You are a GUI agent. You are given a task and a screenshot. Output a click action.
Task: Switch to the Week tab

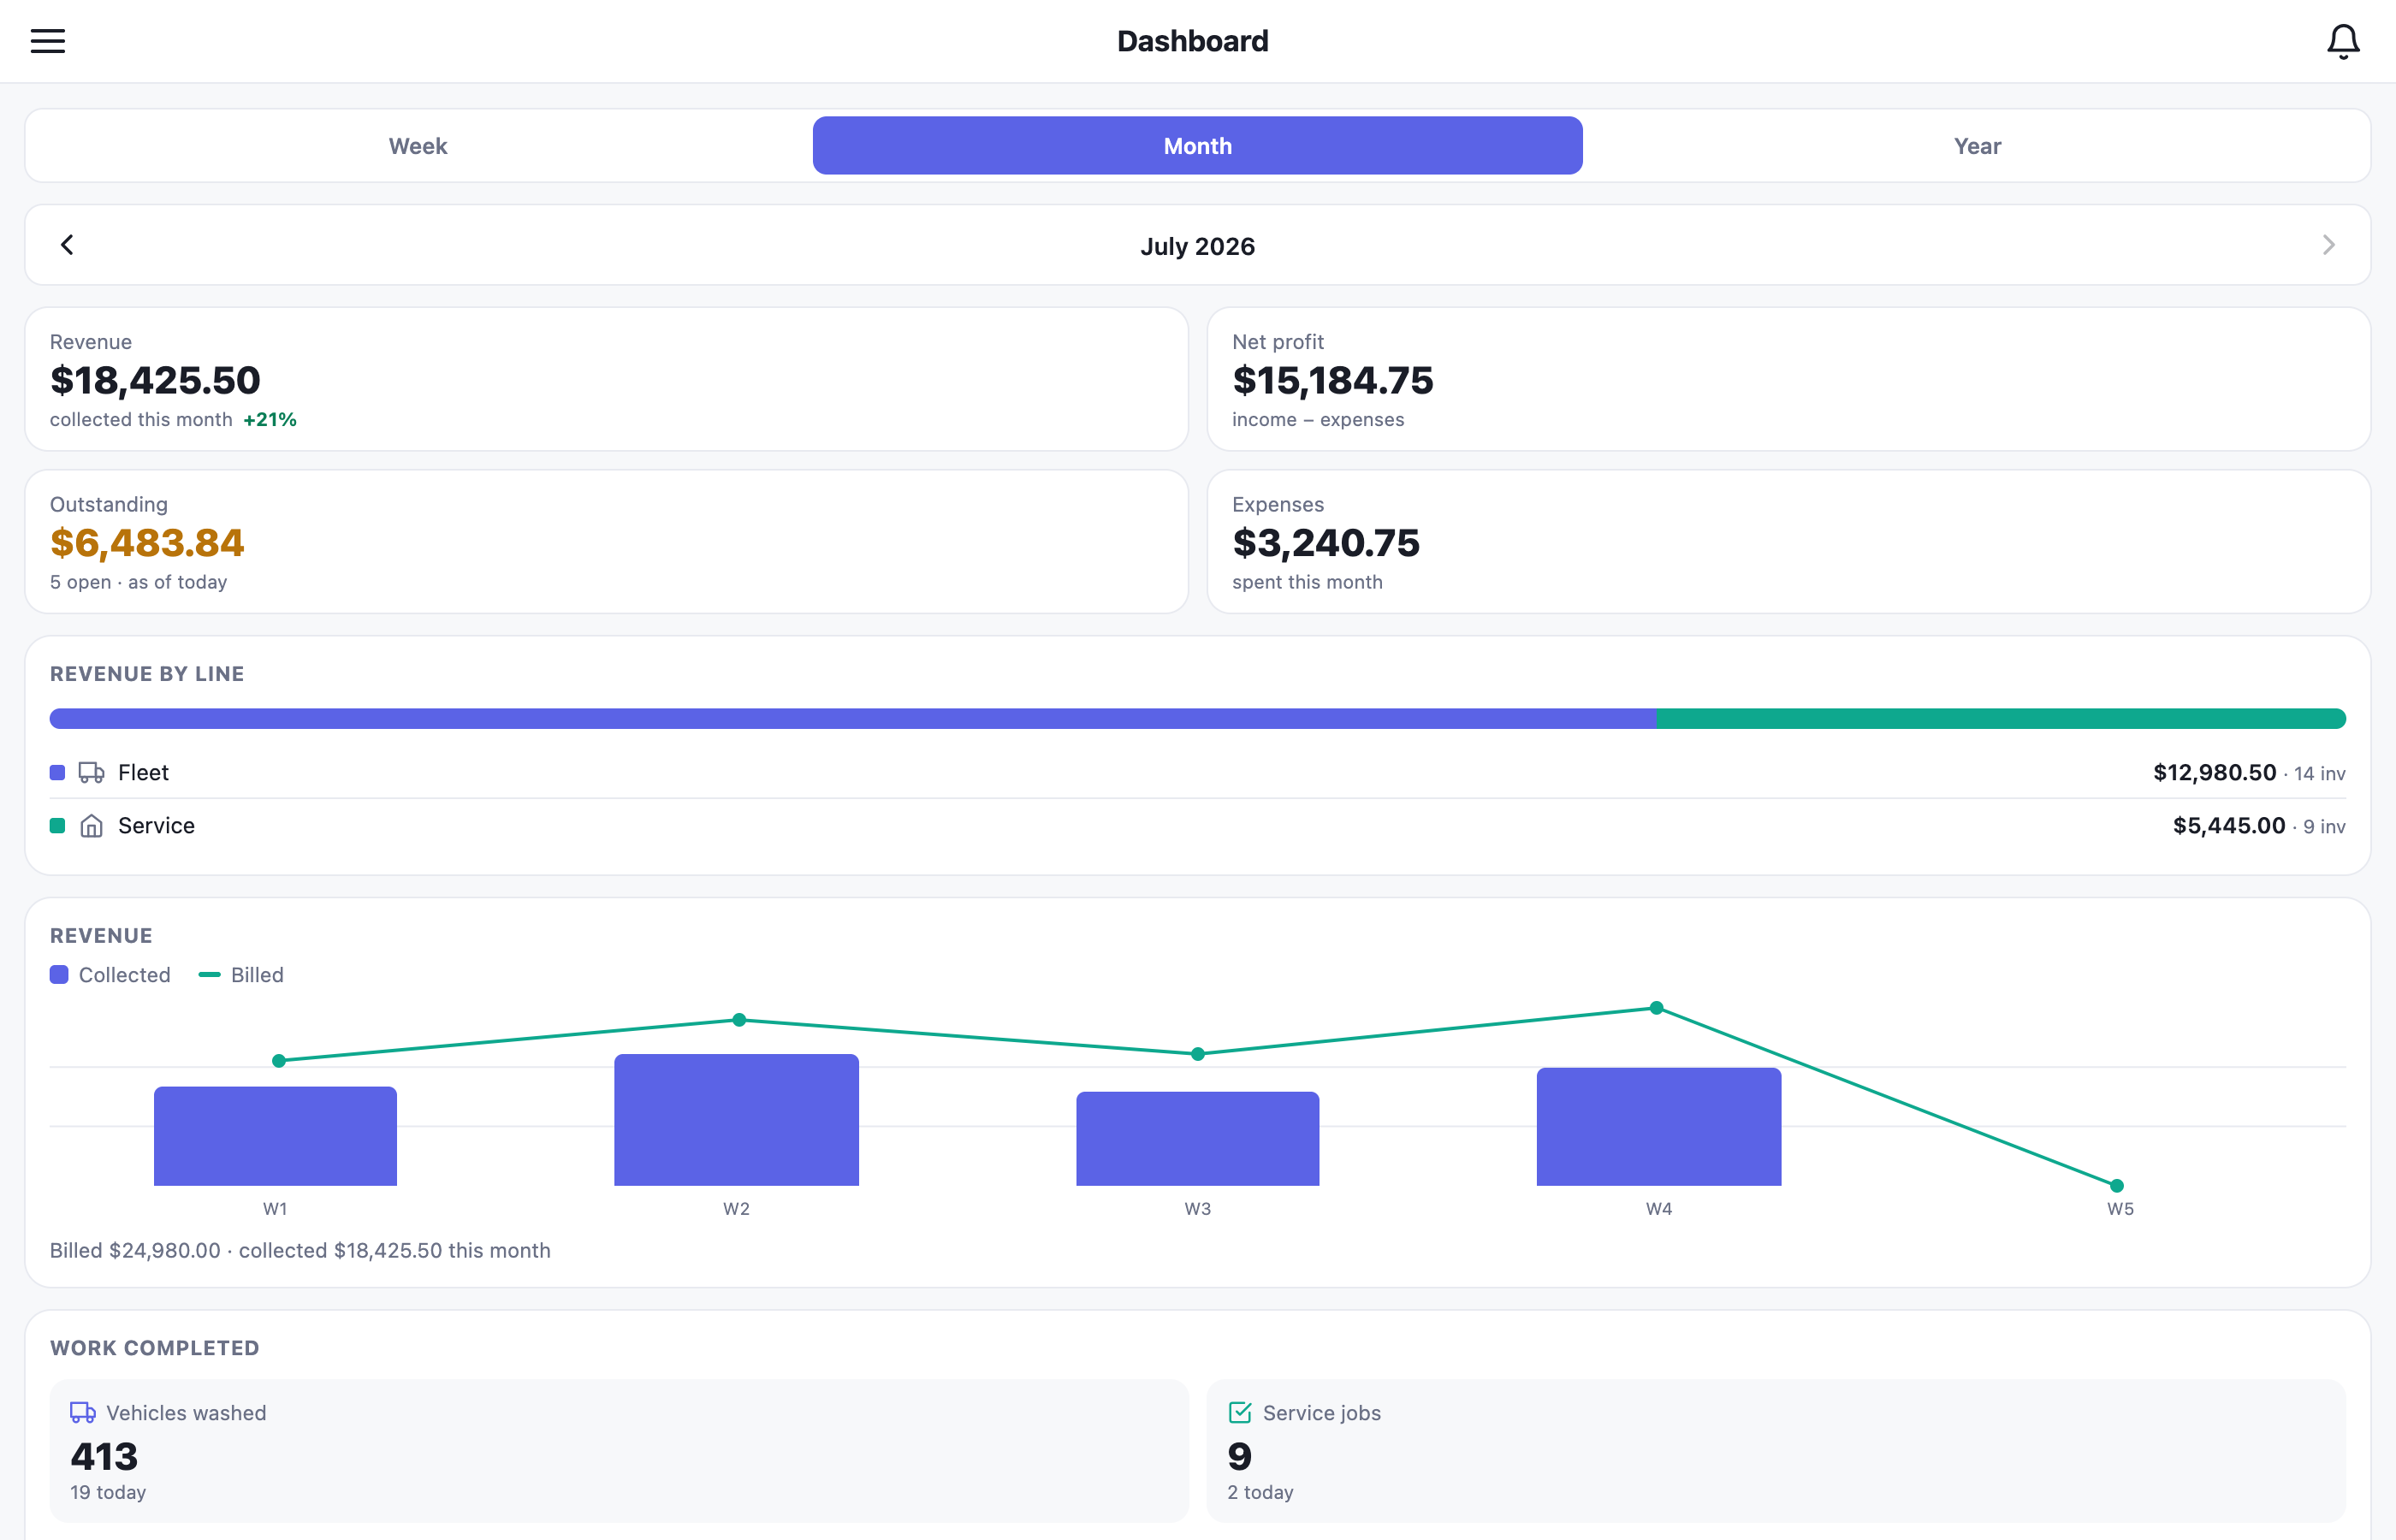point(418,146)
